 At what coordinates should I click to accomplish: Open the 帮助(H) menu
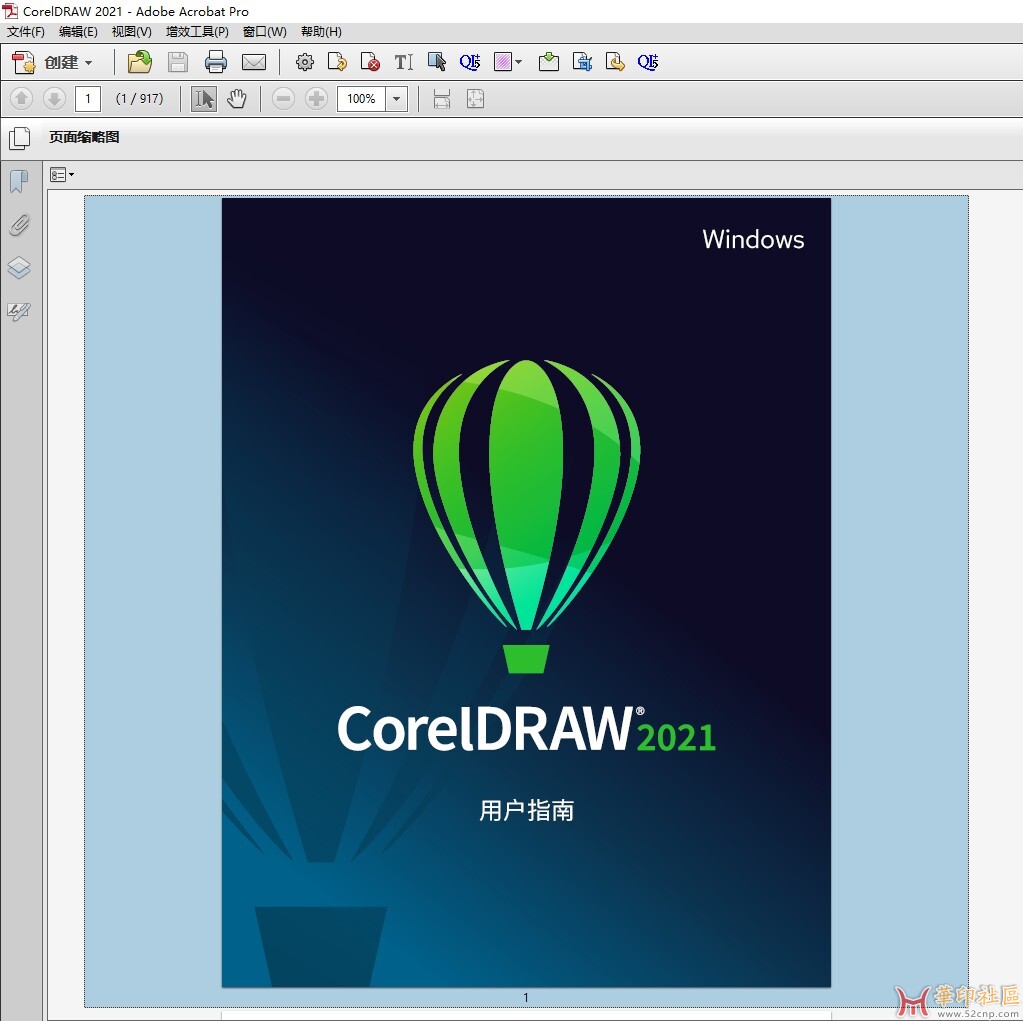[x=321, y=32]
